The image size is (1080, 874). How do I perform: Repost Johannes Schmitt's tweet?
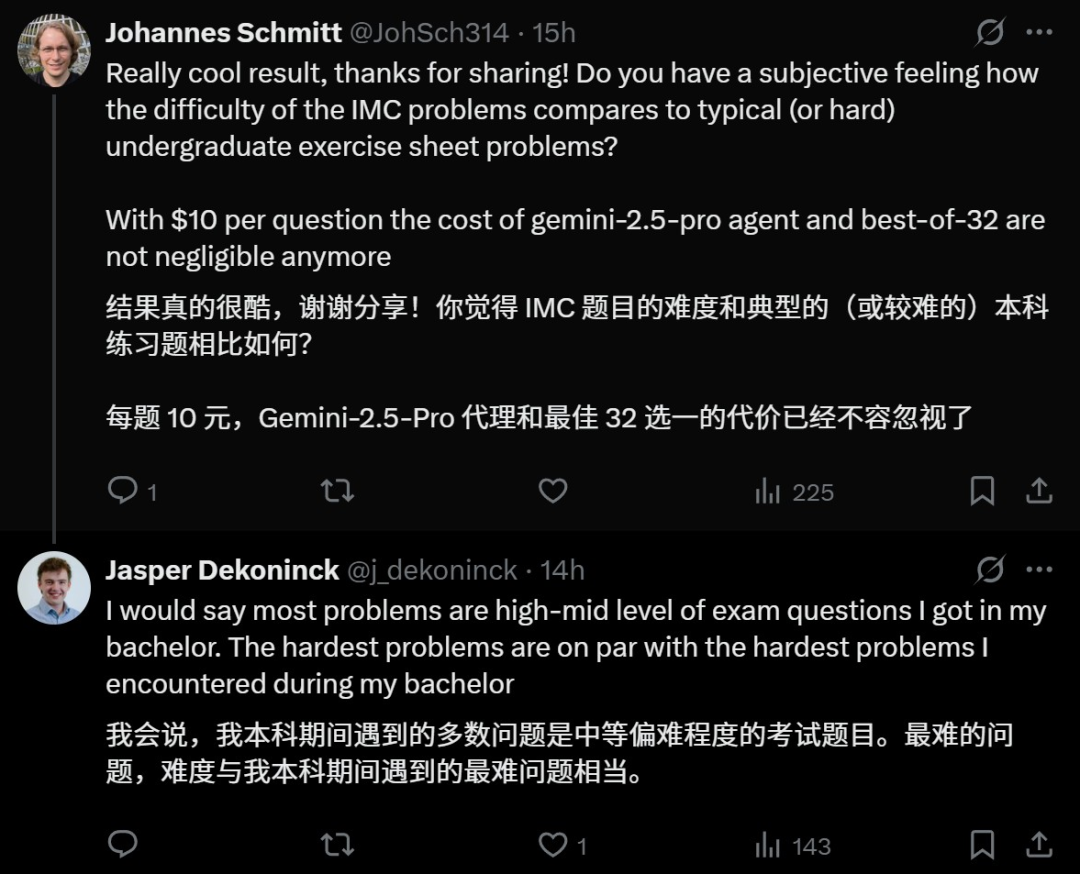pyautogui.click(x=337, y=491)
